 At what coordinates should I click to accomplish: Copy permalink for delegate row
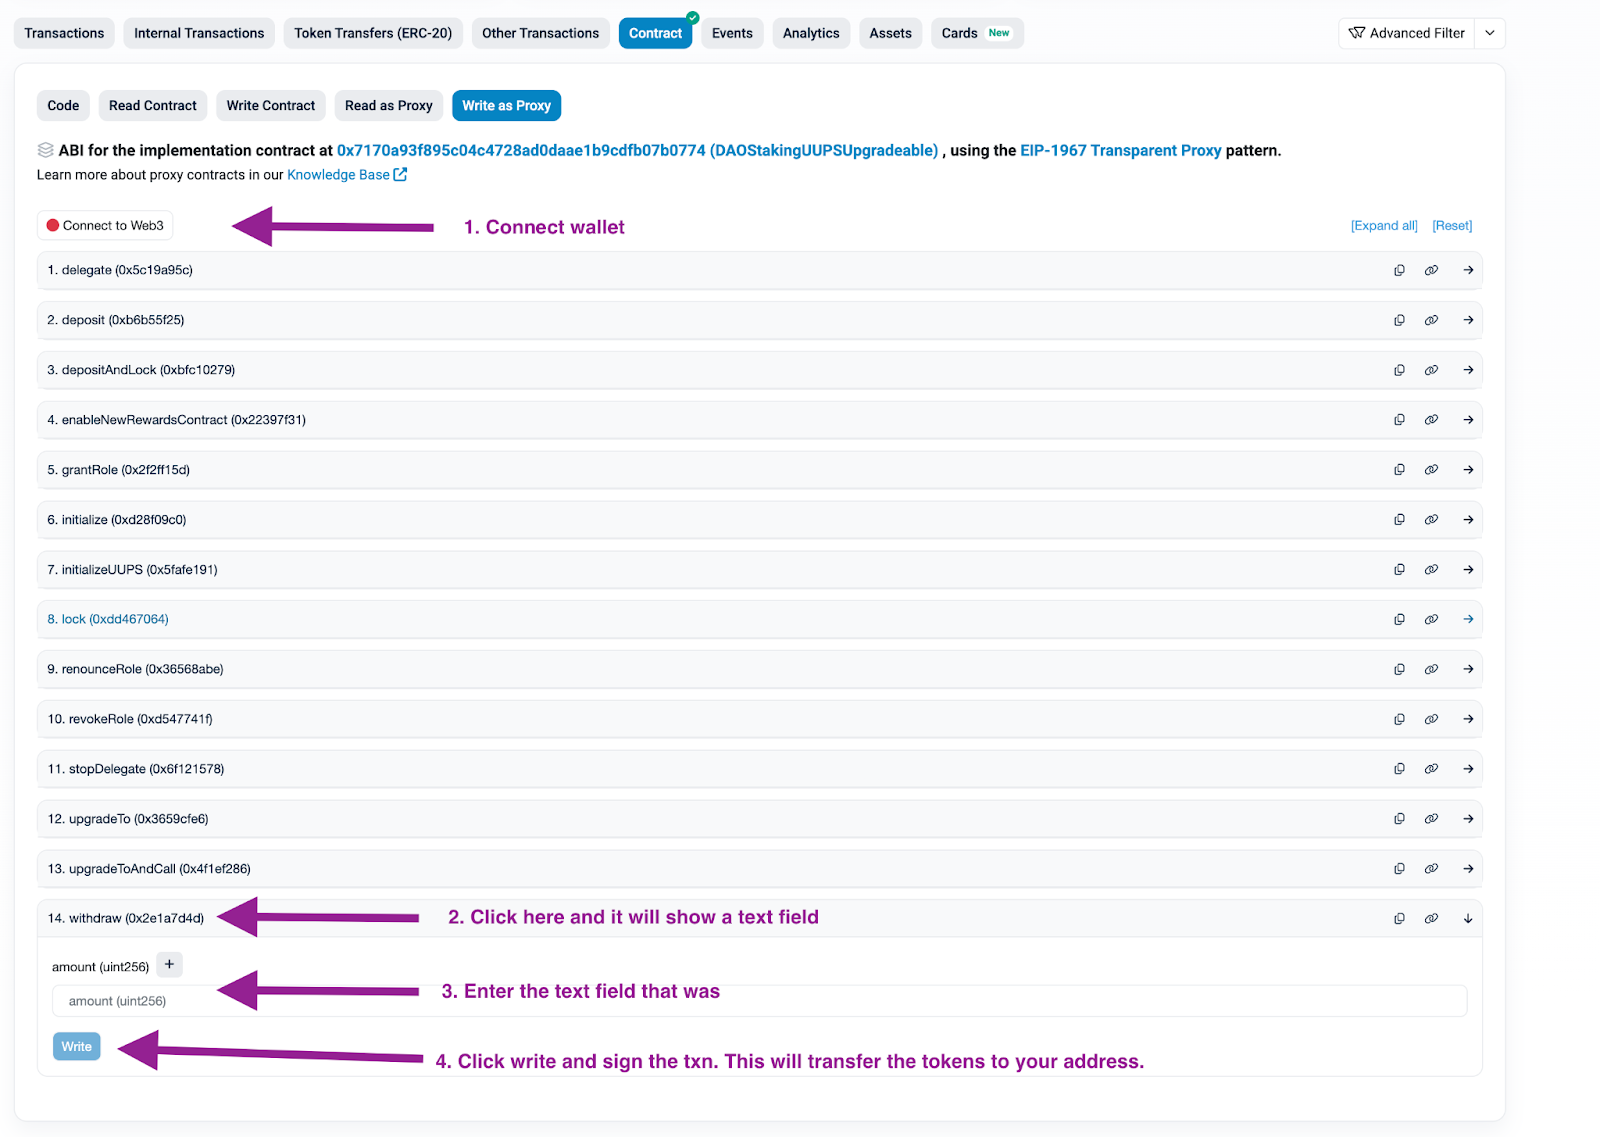1431,270
